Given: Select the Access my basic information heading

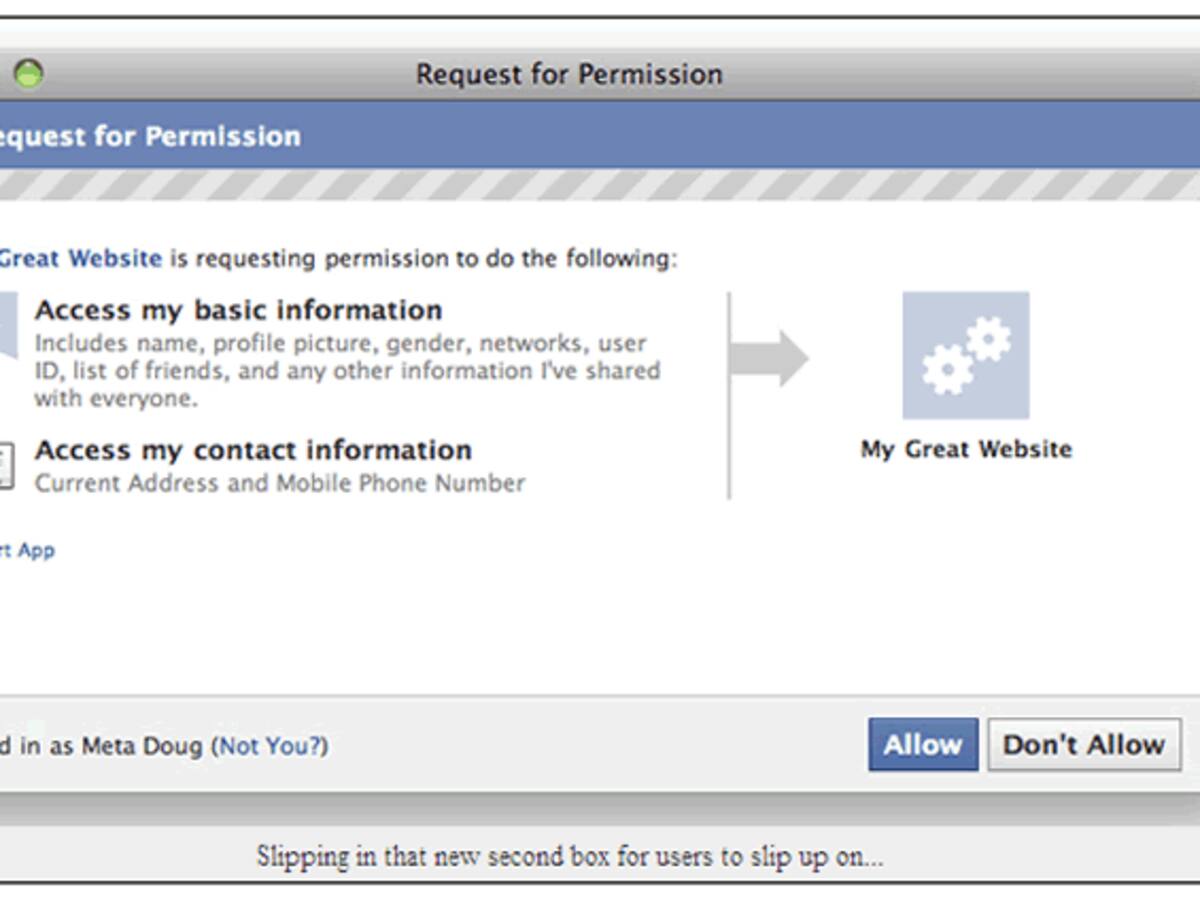Looking at the screenshot, I should (238, 310).
